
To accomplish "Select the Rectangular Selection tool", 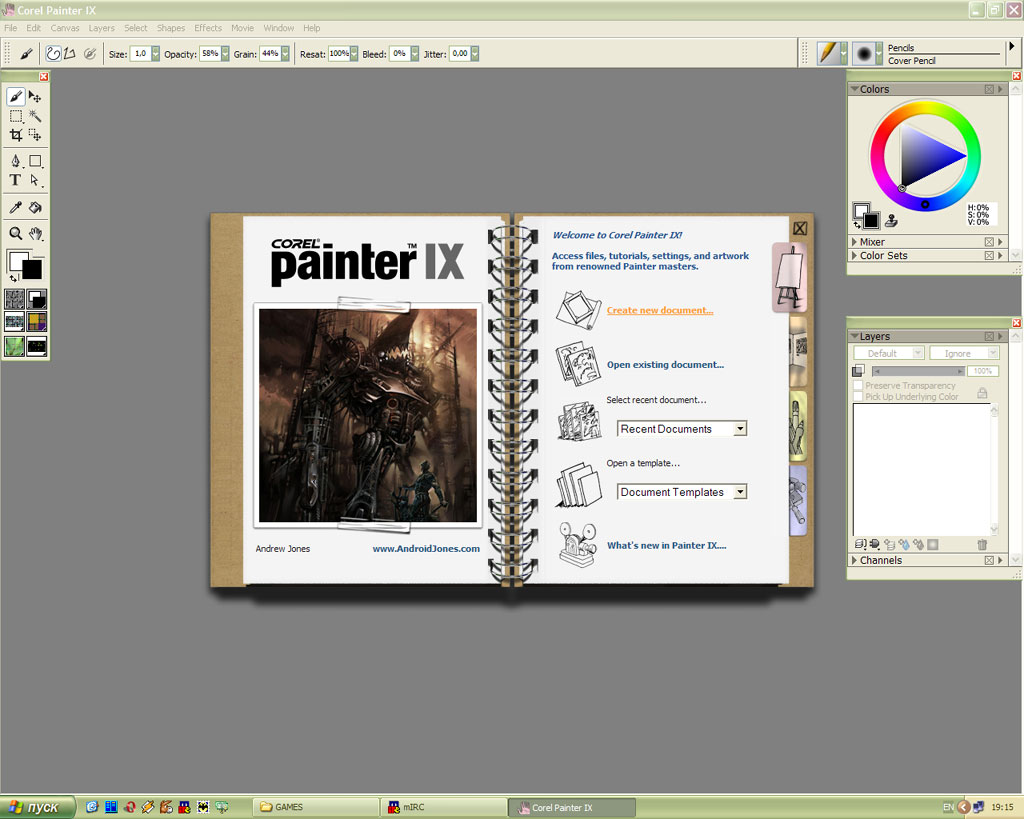I will (x=16, y=116).
